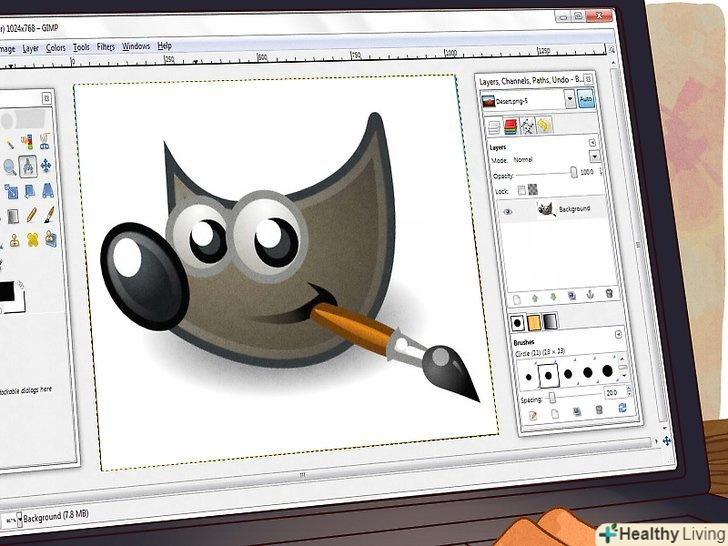Raise the layer with up arrow

pos(535,299)
